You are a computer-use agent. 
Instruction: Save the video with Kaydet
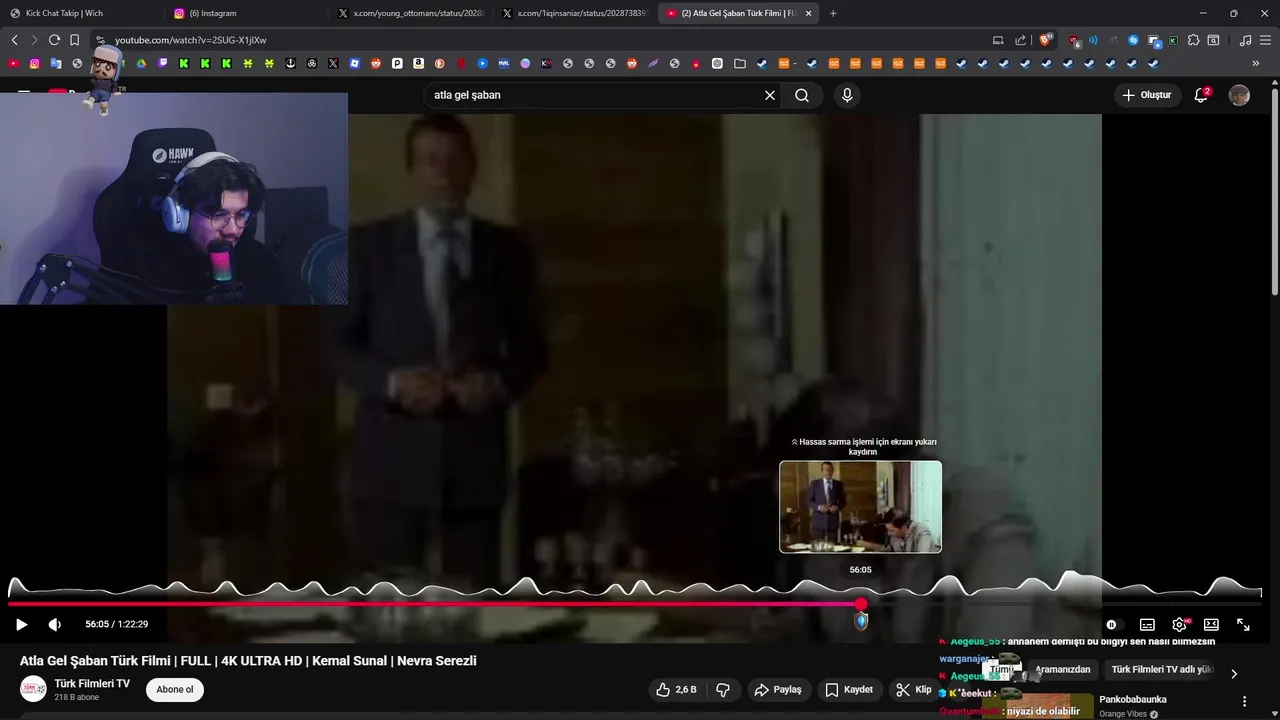point(849,690)
